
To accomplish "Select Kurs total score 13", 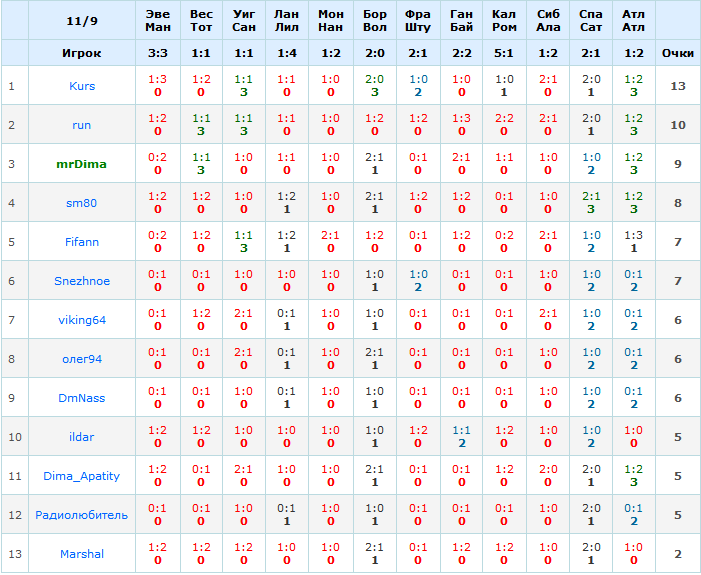I will coord(678,86).
